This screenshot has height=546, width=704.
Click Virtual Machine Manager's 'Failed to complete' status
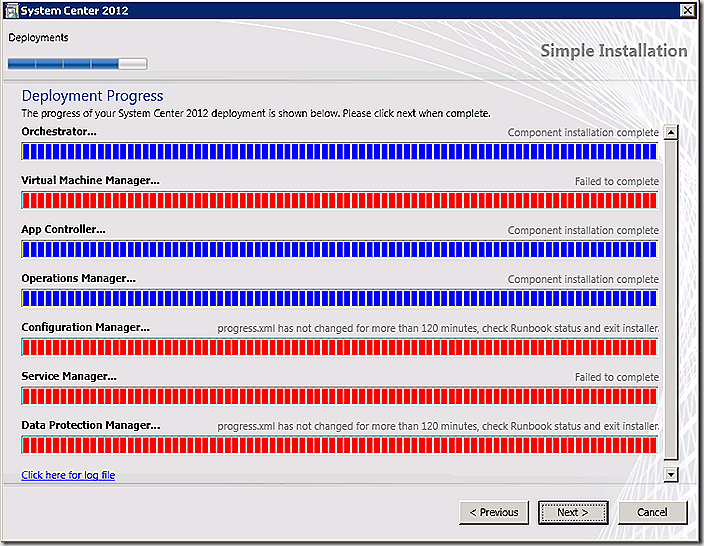(x=617, y=181)
